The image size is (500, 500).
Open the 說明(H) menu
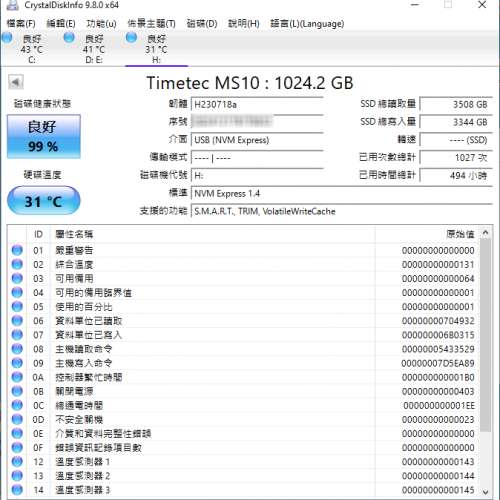[x=243, y=23]
